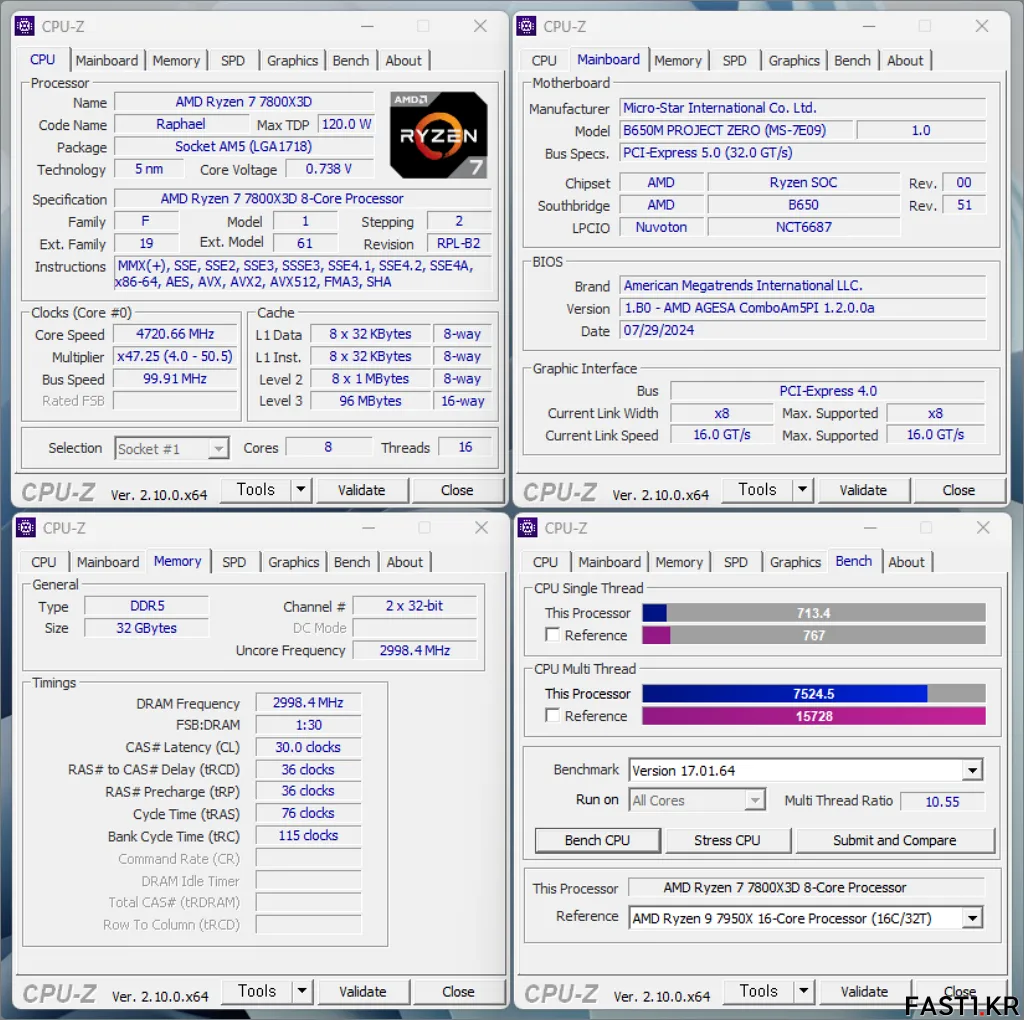Click the Graphic Interface Bus PCI-Express 4.0 value
1024x1020 pixels.
click(x=827, y=391)
